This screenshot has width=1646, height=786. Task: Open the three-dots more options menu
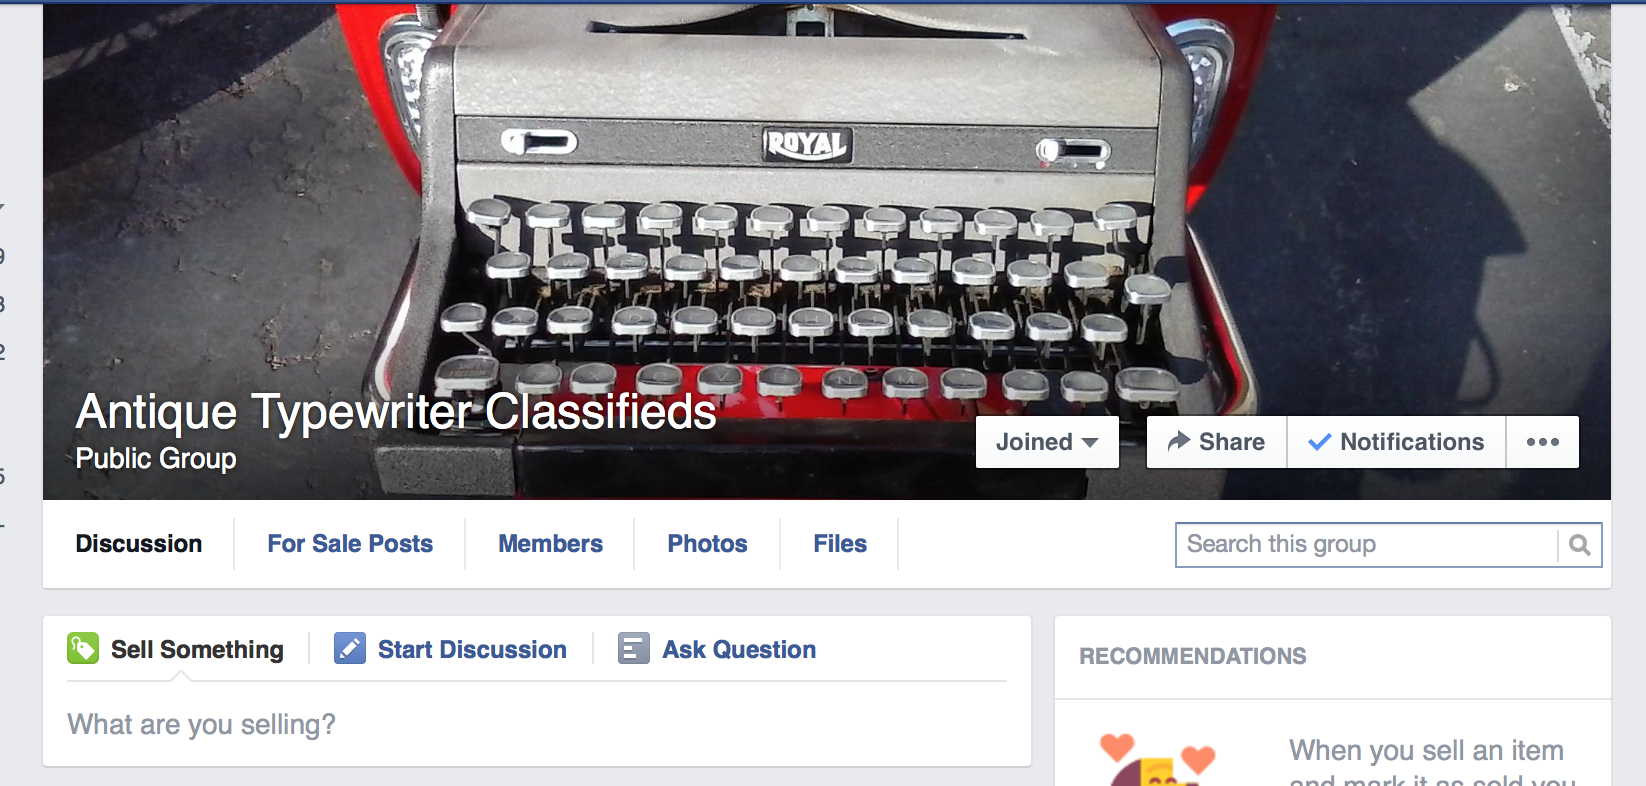[1543, 442]
